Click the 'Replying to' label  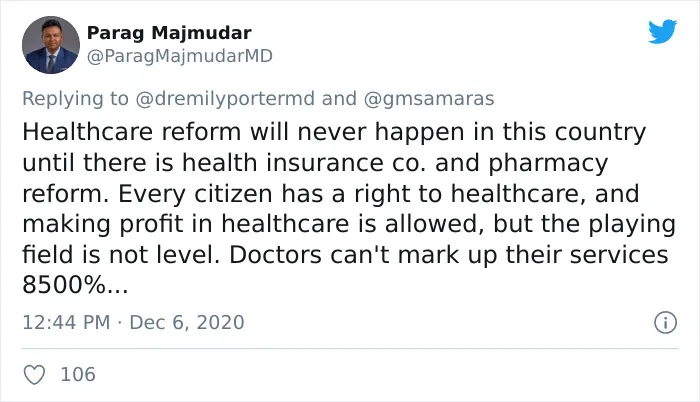(x=75, y=99)
